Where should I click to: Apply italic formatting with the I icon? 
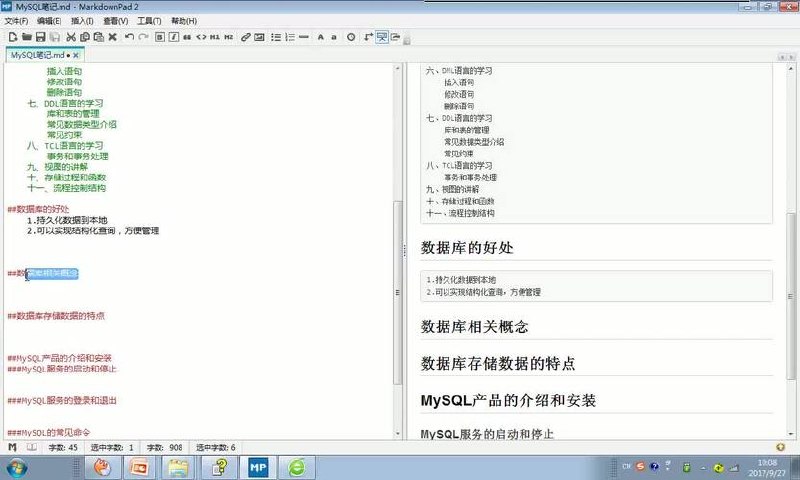click(x=173, y=37)
